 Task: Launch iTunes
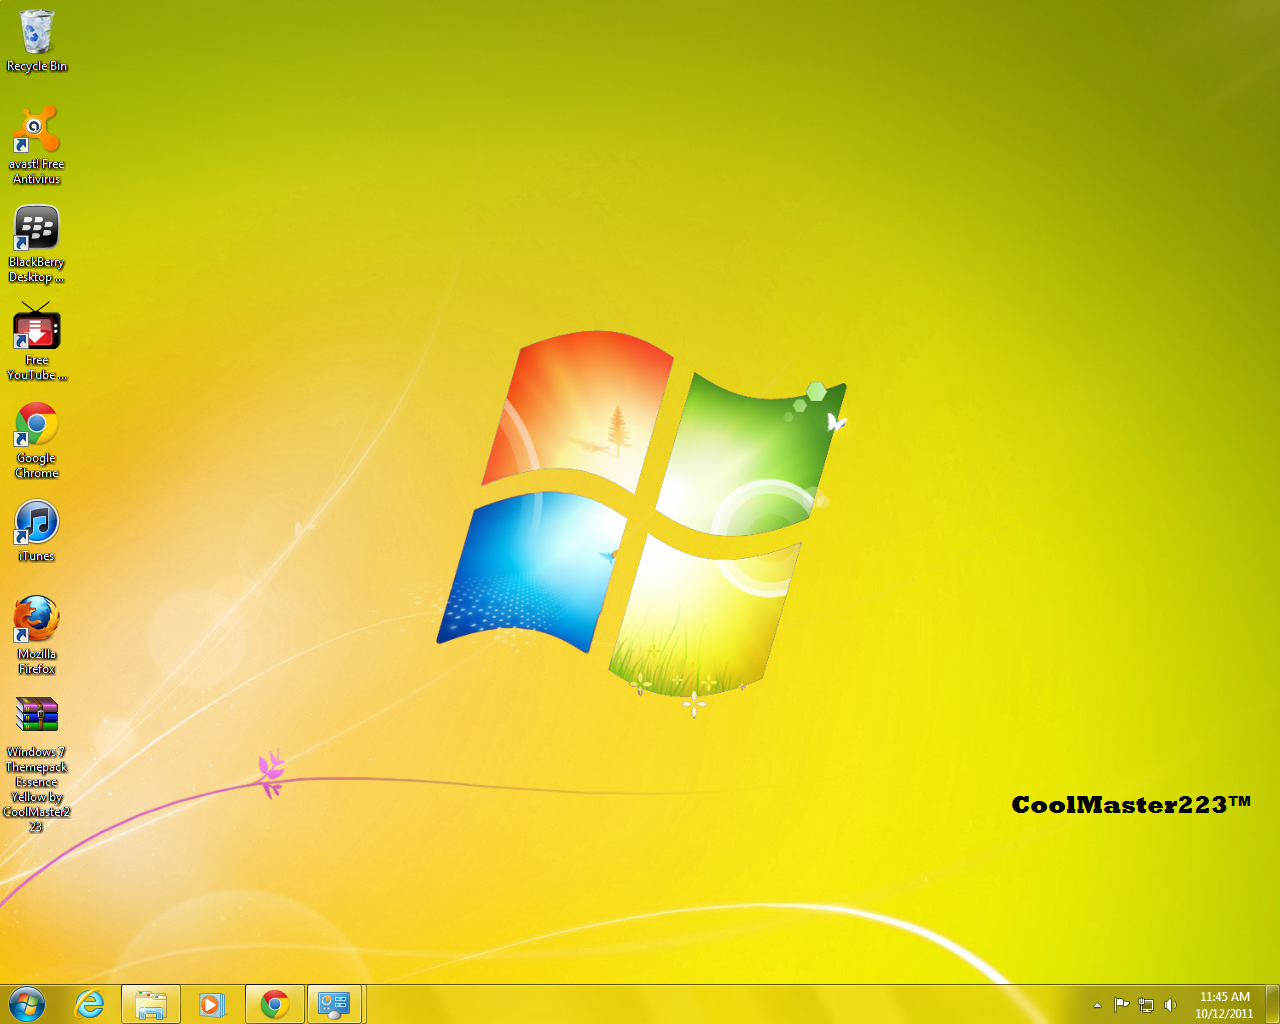37,522
